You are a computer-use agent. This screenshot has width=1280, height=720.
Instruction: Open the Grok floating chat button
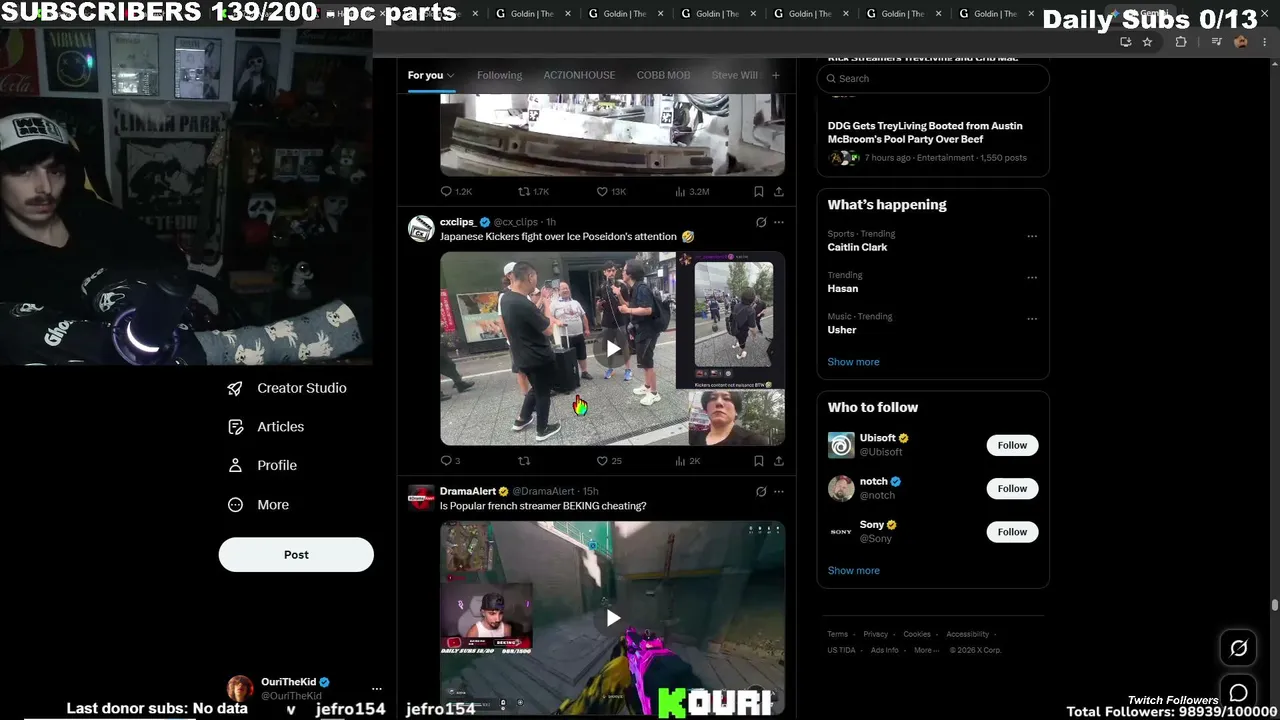[1238, 649]
